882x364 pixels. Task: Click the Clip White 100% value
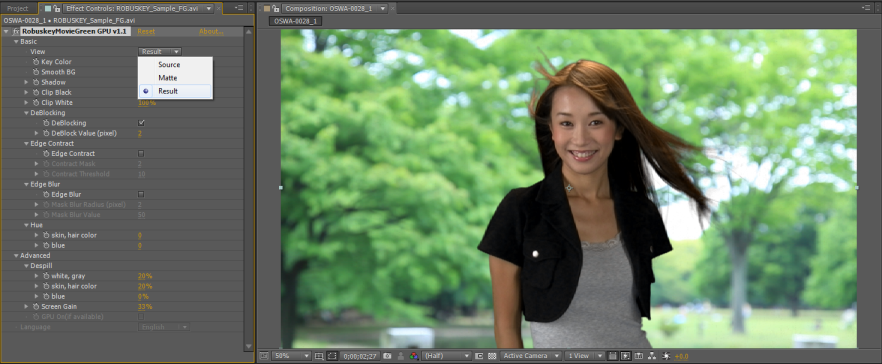point(147,103)
